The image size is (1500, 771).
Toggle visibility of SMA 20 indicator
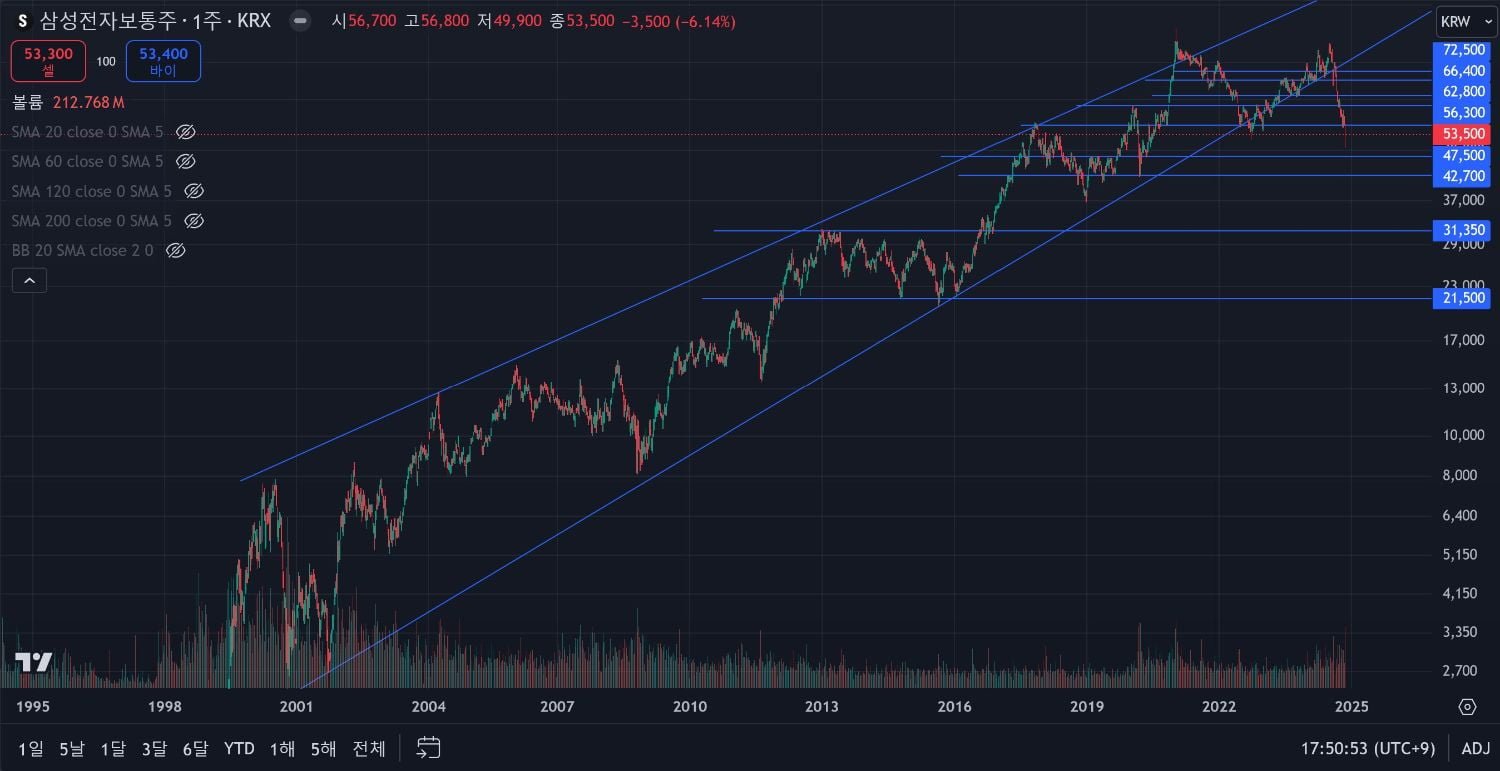[x=185, y=132]
